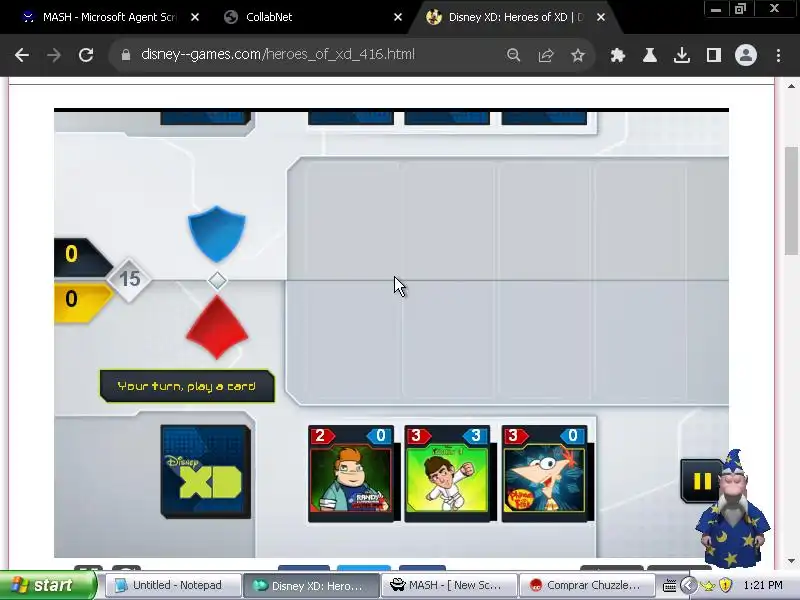This screenshot has height=600, width=800.
Task: Open the Downloads icon
Action: coord(682,55)
